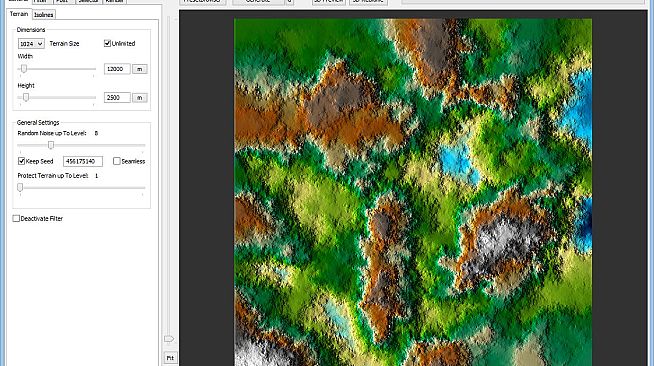Click the Protect Terrain up To Level slider handle
Image resolution: width=654 pixels, height=366 pixels.
coord(20,188)
